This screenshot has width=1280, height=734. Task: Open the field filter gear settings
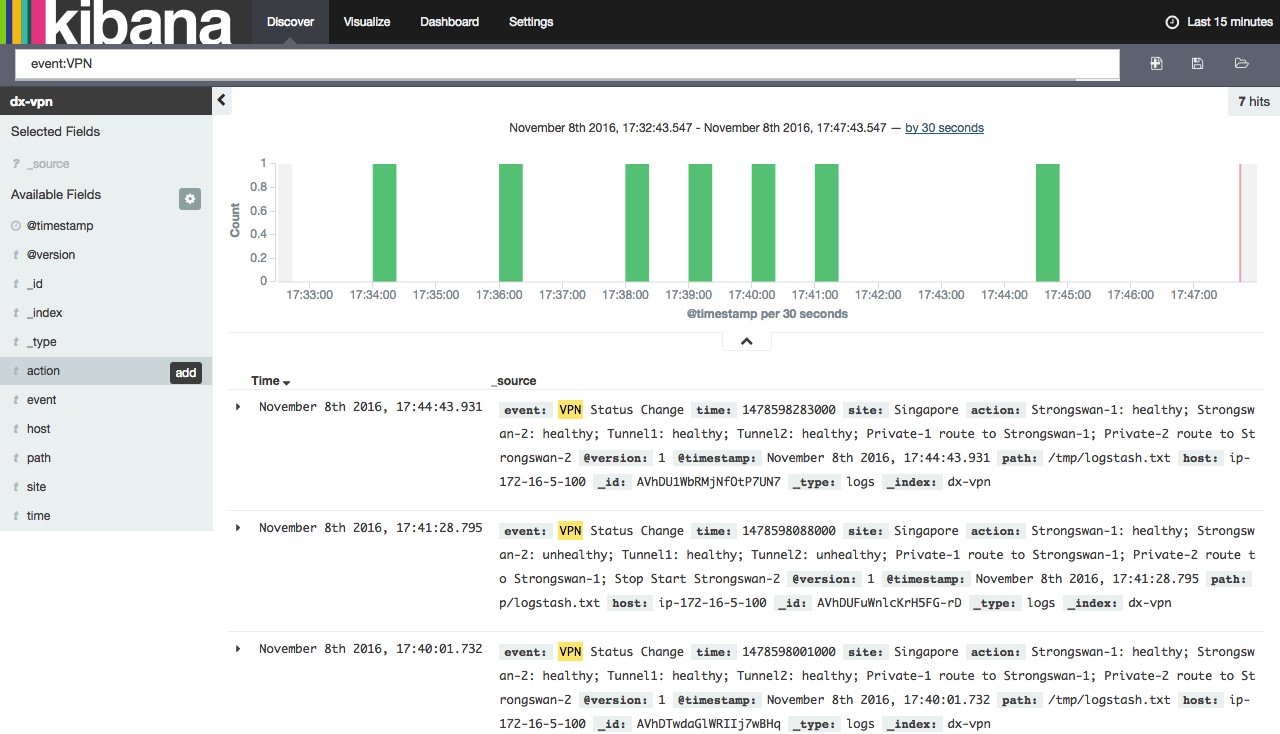click(190, 198)
